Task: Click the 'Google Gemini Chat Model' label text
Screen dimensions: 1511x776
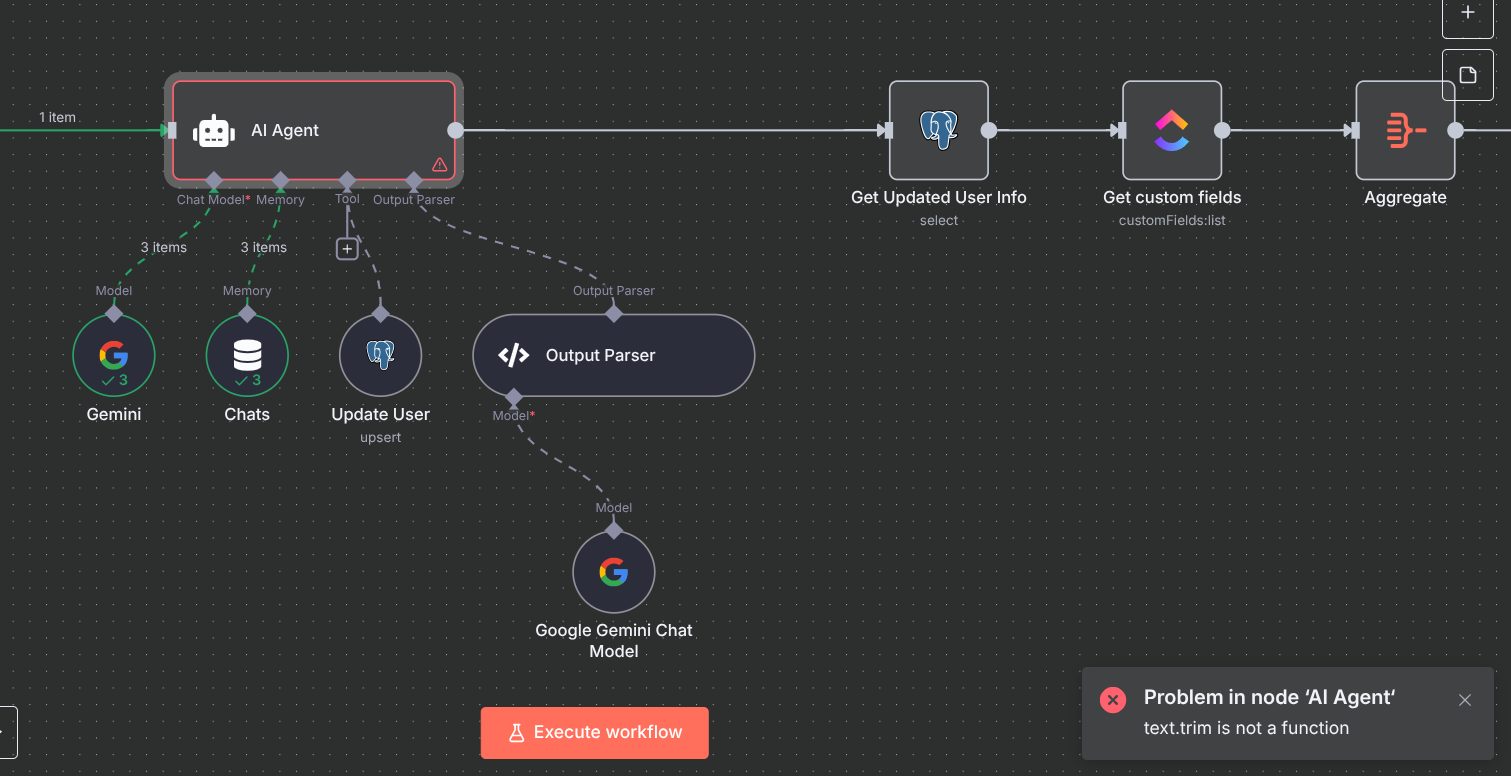Action: tap(614, 641)
